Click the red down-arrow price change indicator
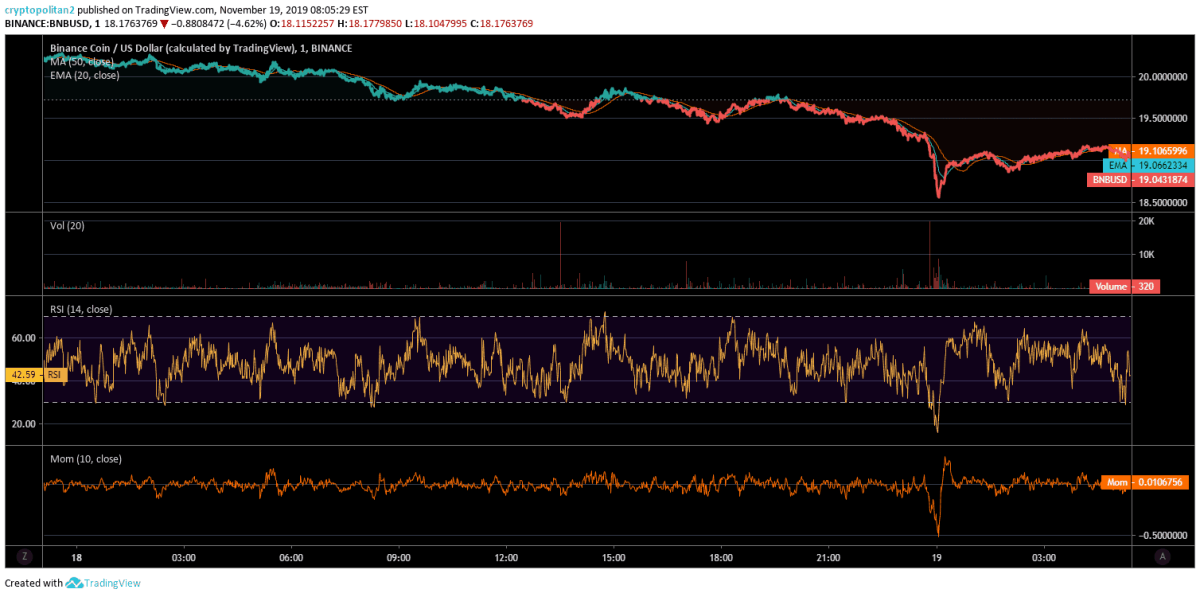This screenshot has height=597, width=1200. pos(164,23)
